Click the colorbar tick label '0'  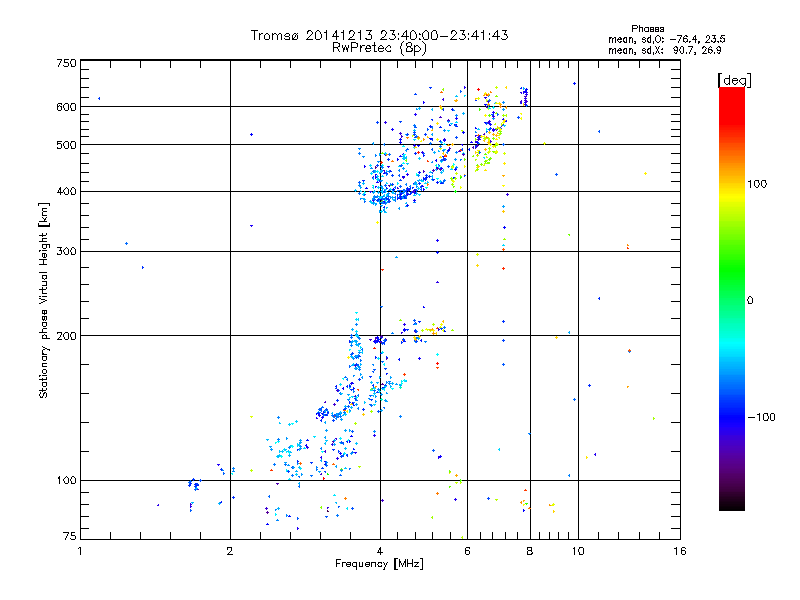(750, 301)
